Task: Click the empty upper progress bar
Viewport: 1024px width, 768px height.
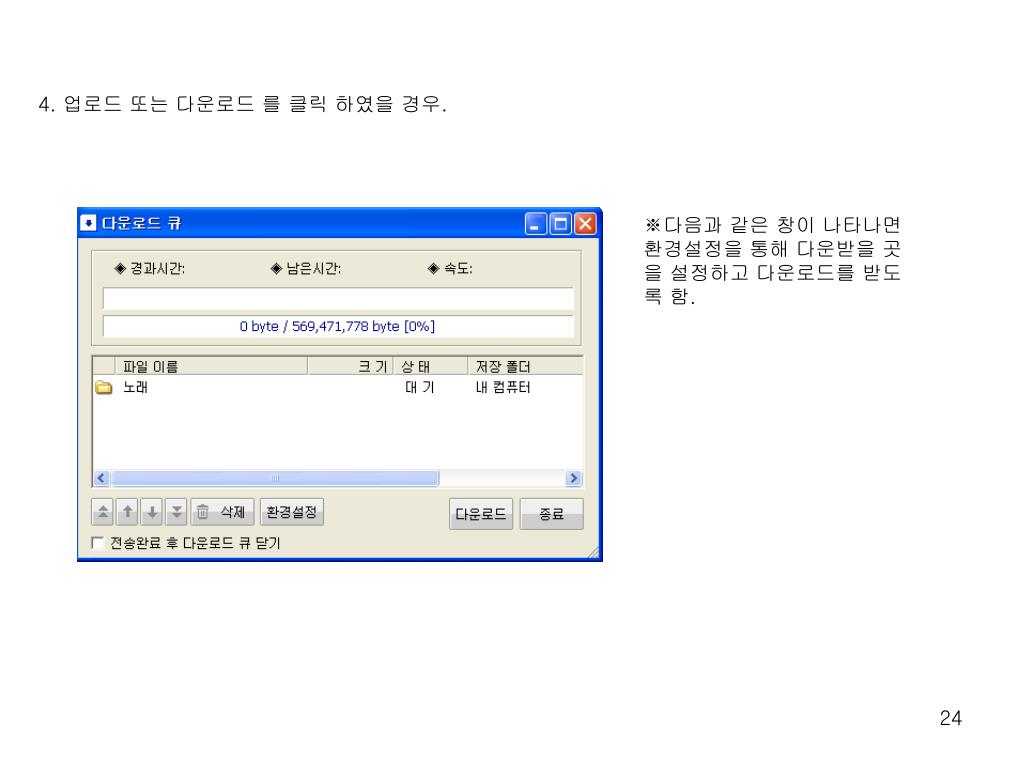Action: pyautogui.click(x=338, y=298)
